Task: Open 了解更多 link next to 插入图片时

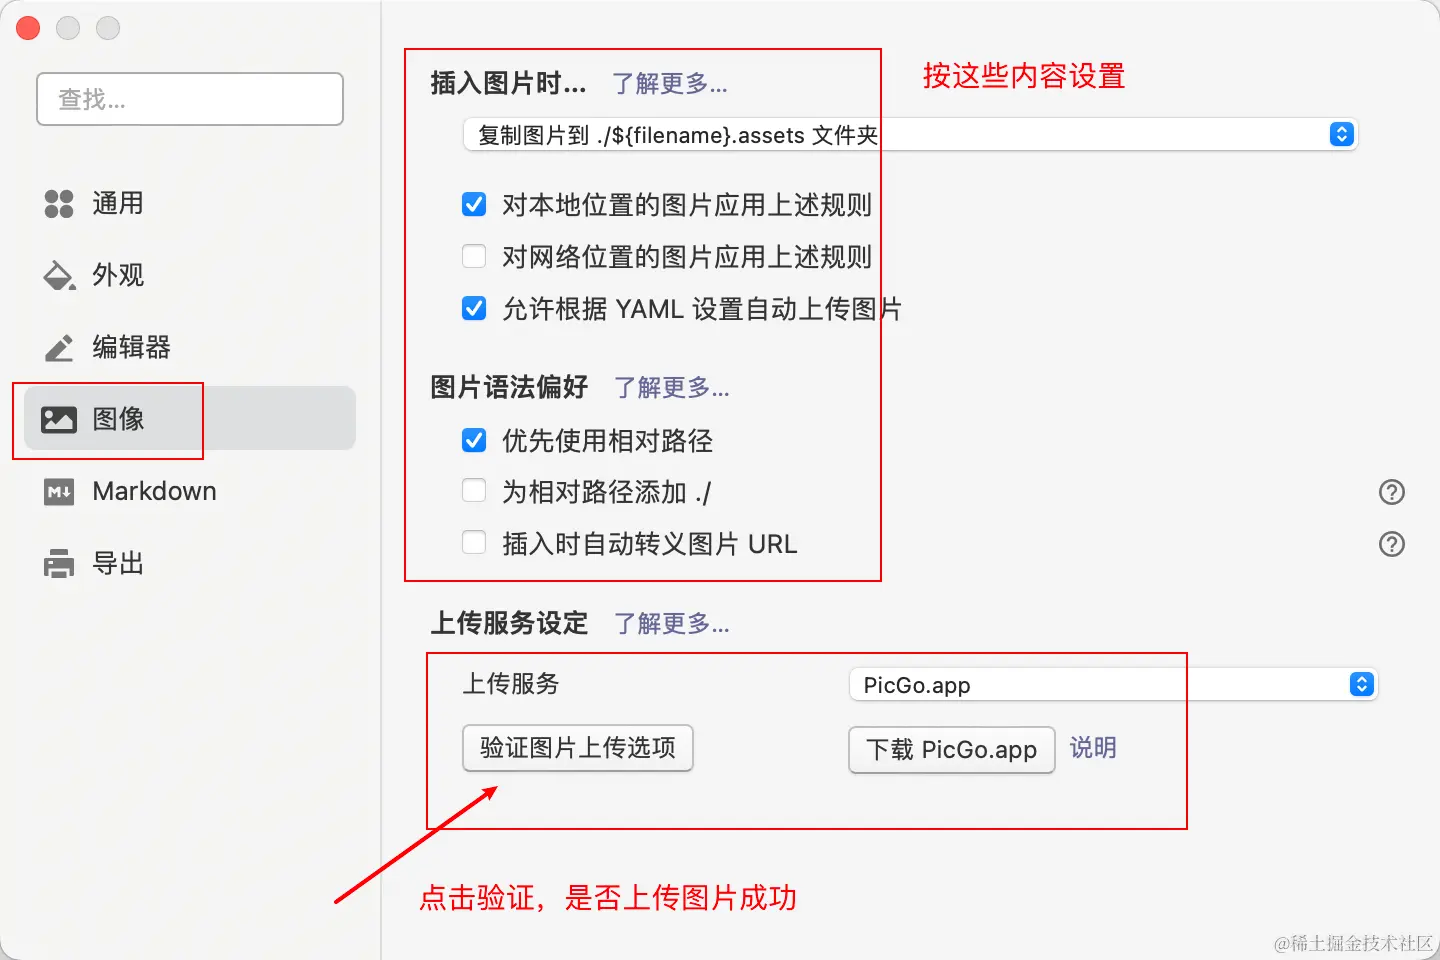Action: (670, 83)
